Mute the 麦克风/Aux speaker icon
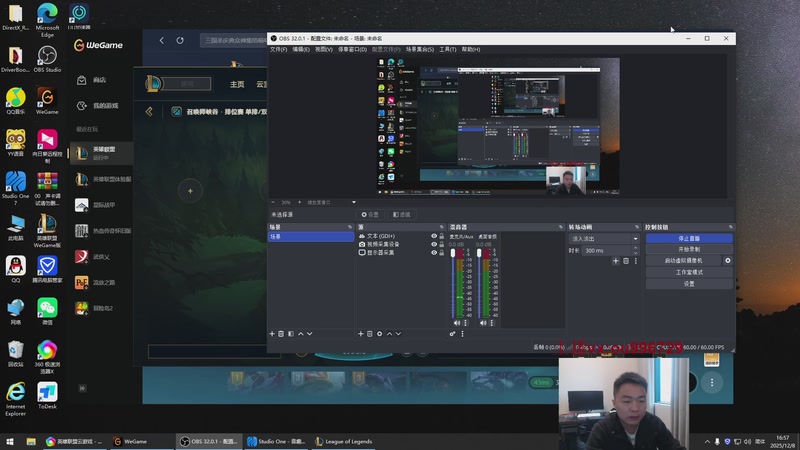 [x=457, y=322]
